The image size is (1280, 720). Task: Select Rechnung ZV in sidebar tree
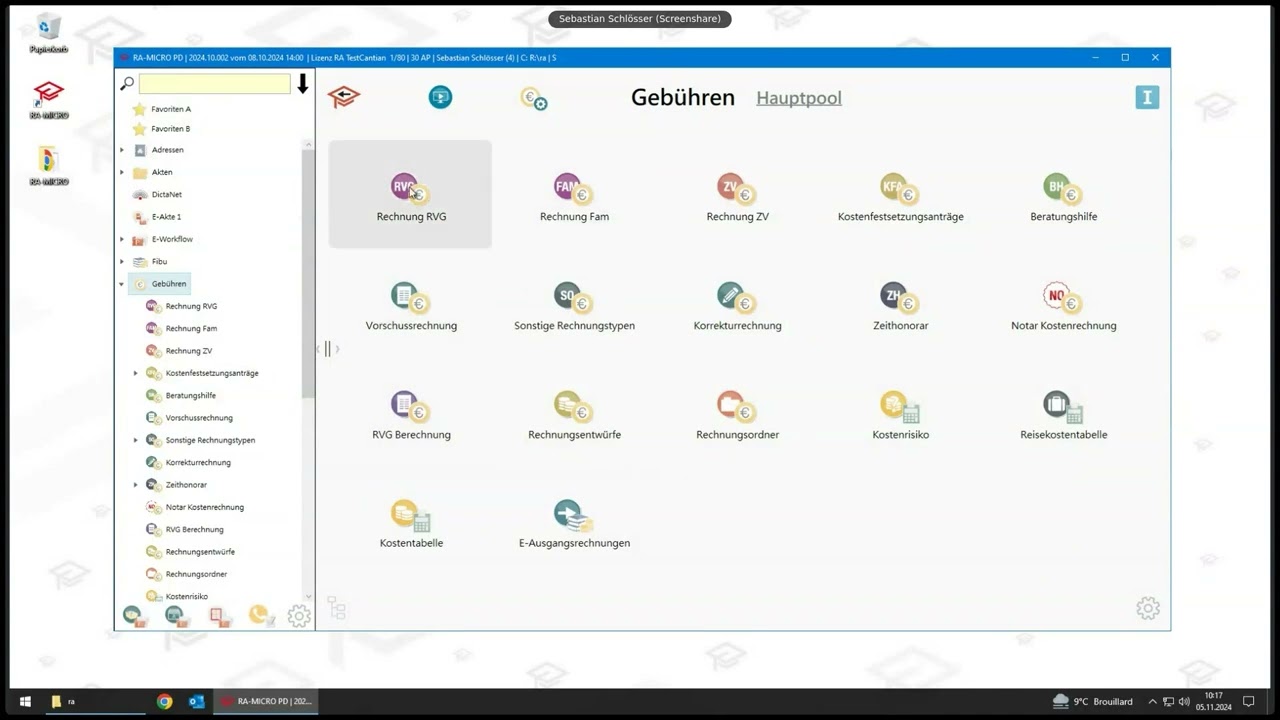point(188,351)
